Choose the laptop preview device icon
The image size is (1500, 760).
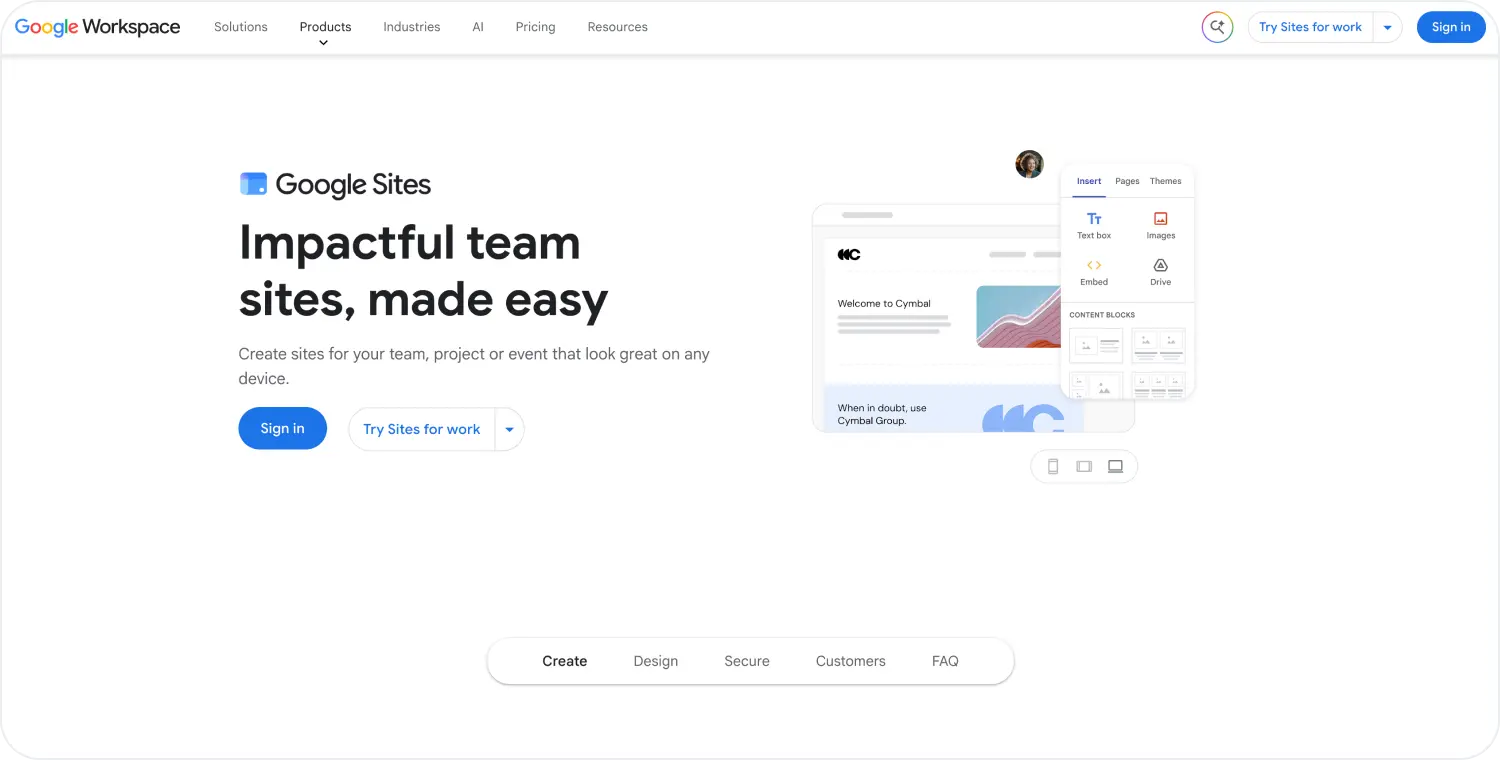click(x=1115, y=466)
